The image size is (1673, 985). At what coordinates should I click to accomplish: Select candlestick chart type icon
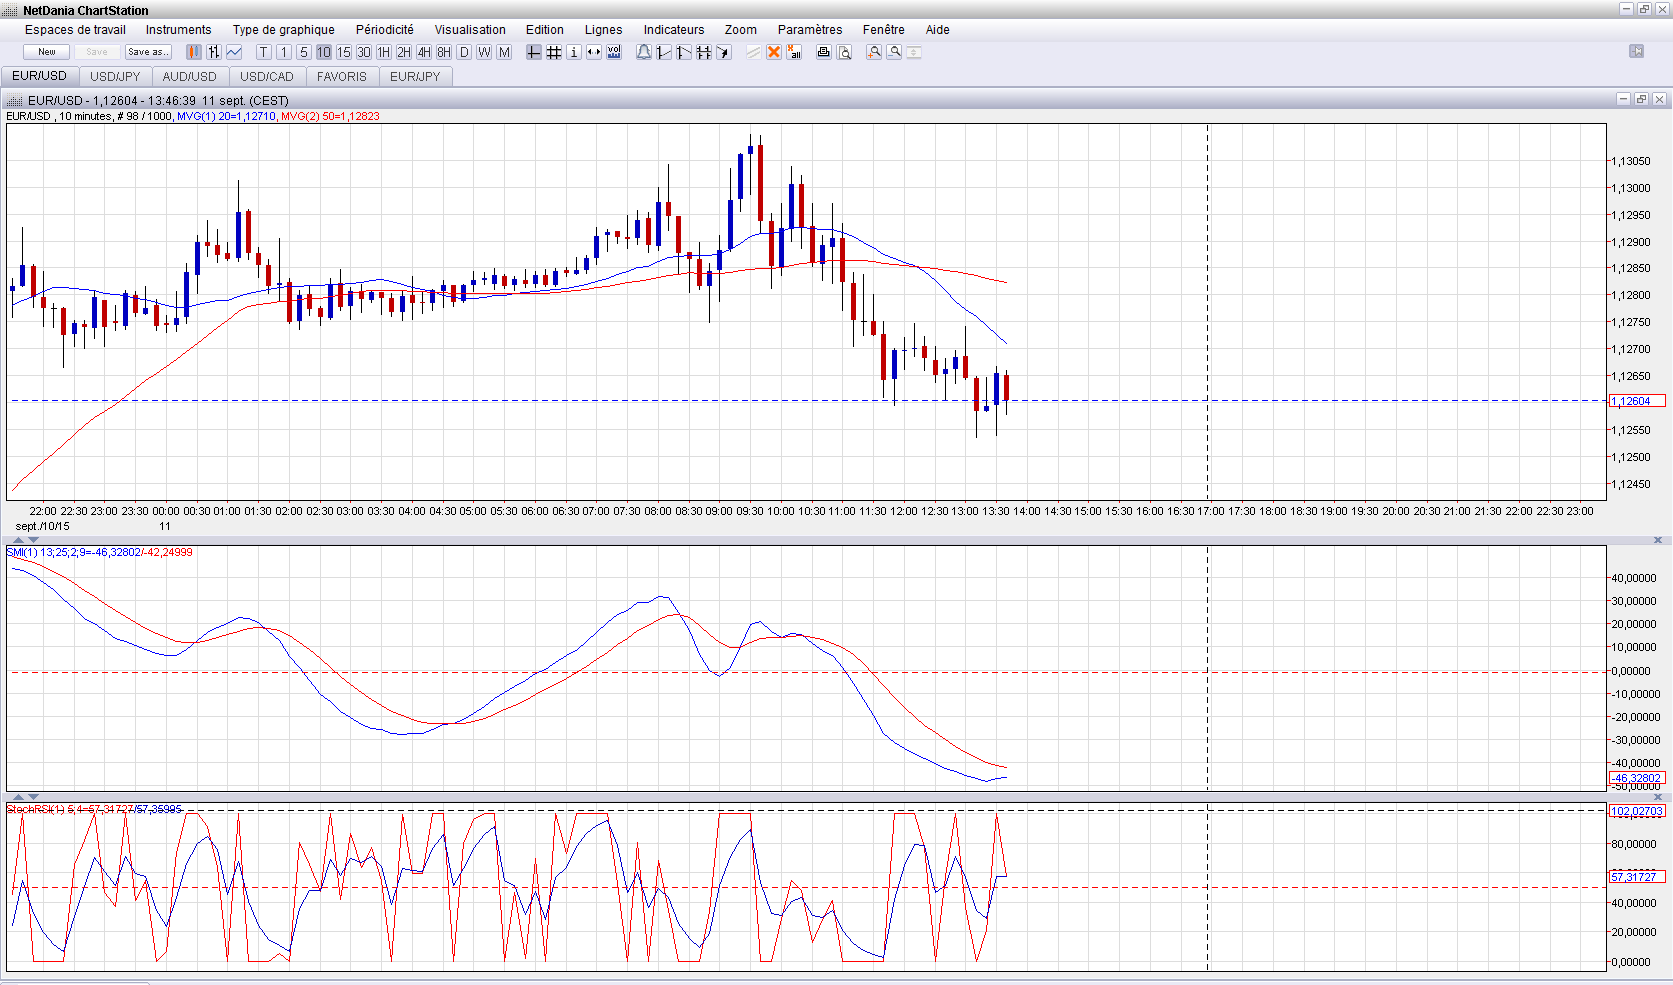pyautogui.click(x=194, y=52)
